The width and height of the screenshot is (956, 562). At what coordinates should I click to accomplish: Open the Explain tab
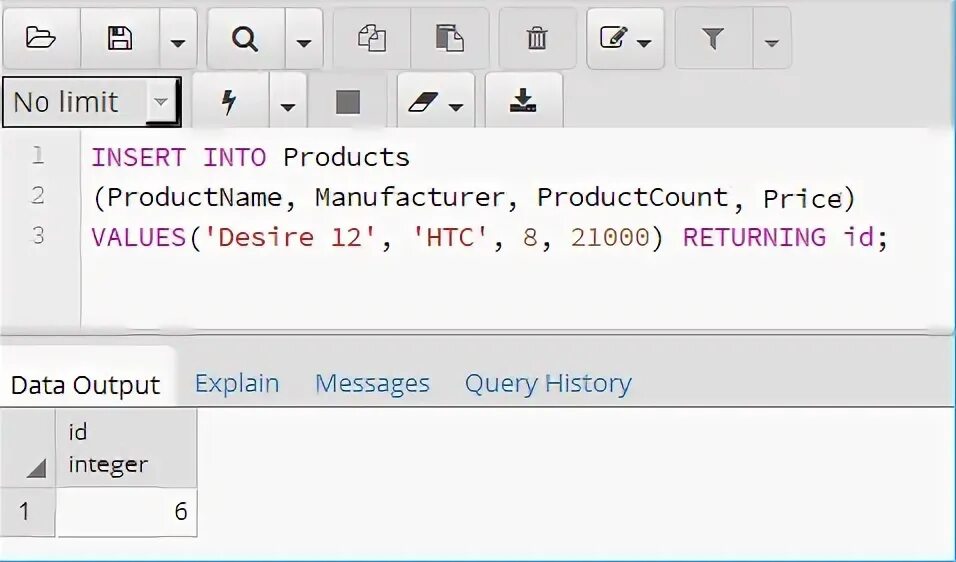coord(237,383)
